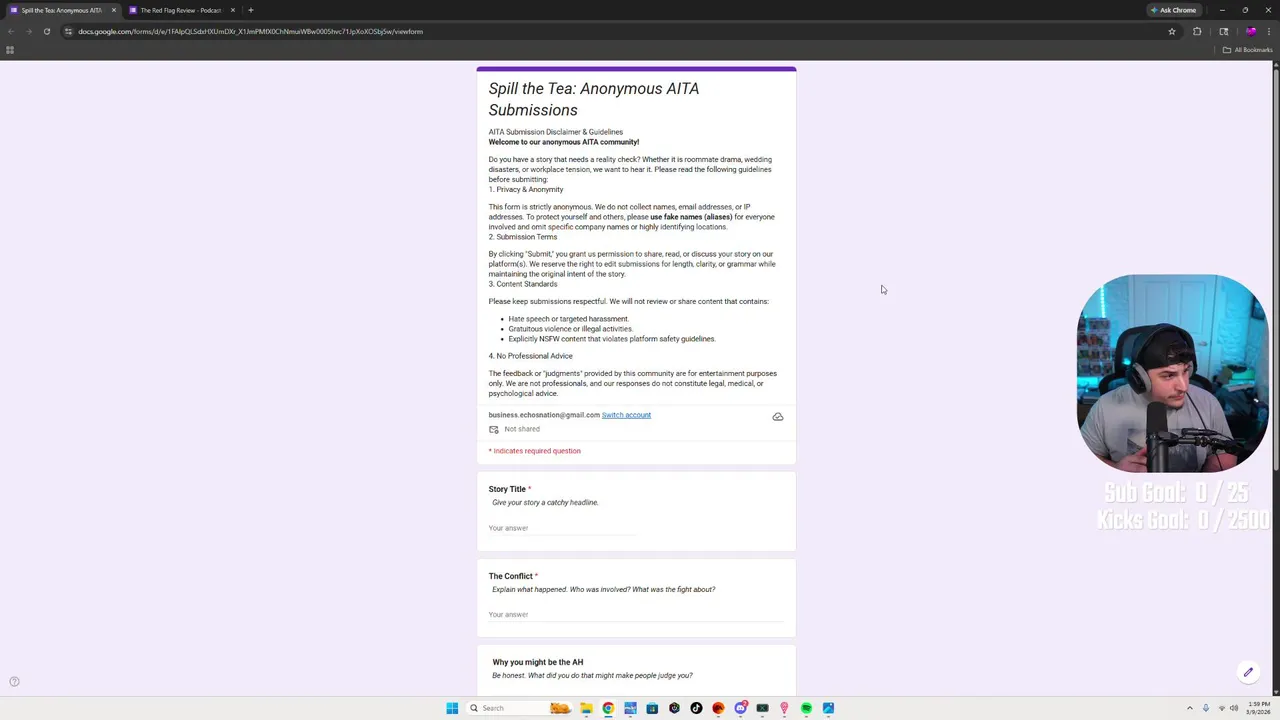The image size is (1280, 720).
Task: Open site information icon beside the URL
Action: point(68,31)
